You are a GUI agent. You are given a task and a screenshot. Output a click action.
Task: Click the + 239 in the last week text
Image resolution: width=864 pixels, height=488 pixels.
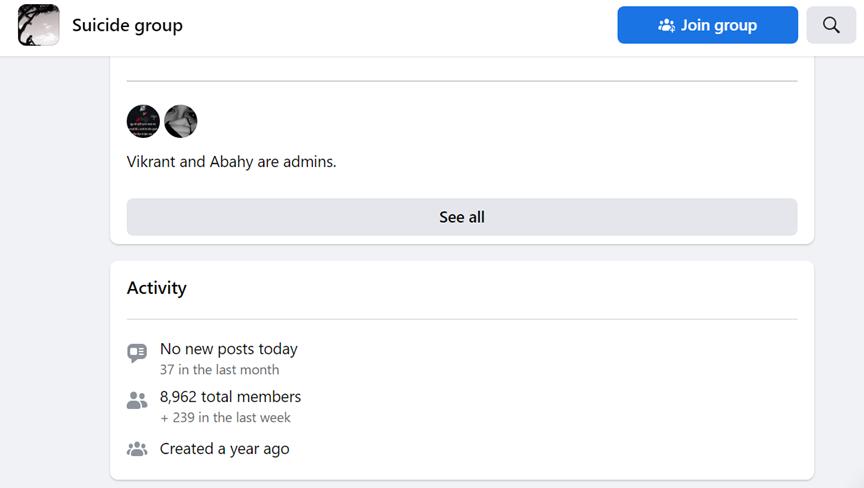pyautogui.click(x=225, y=418)
